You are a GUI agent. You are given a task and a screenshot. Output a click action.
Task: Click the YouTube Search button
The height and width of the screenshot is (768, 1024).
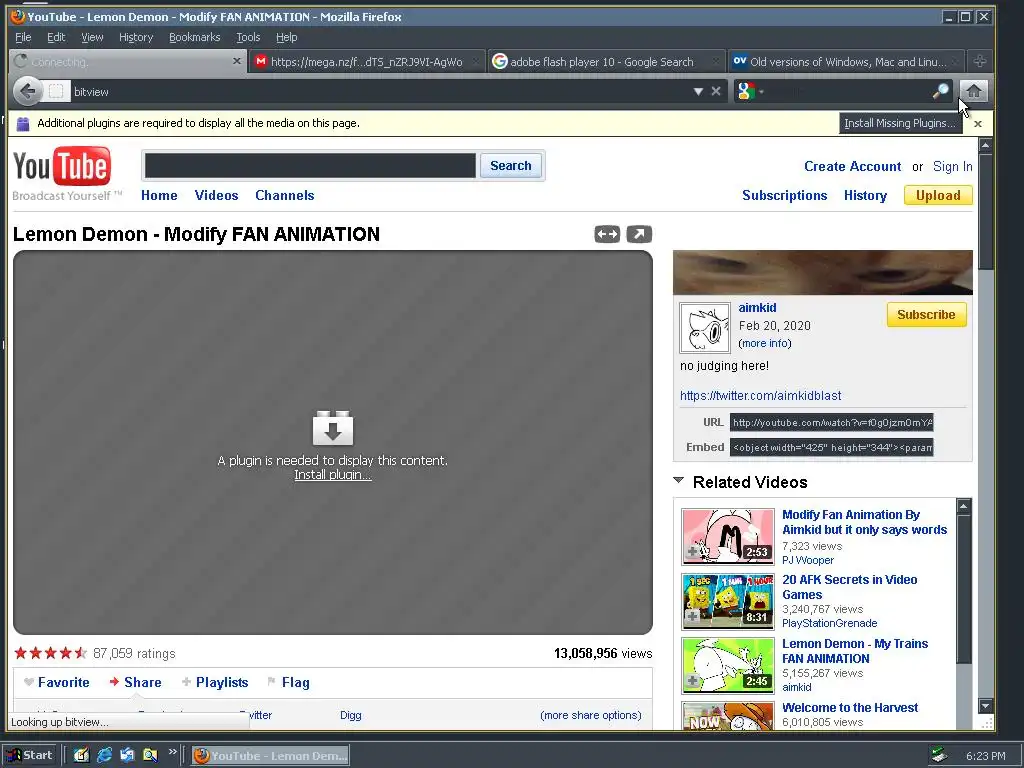pyautogui.click(x=511, y=166)
